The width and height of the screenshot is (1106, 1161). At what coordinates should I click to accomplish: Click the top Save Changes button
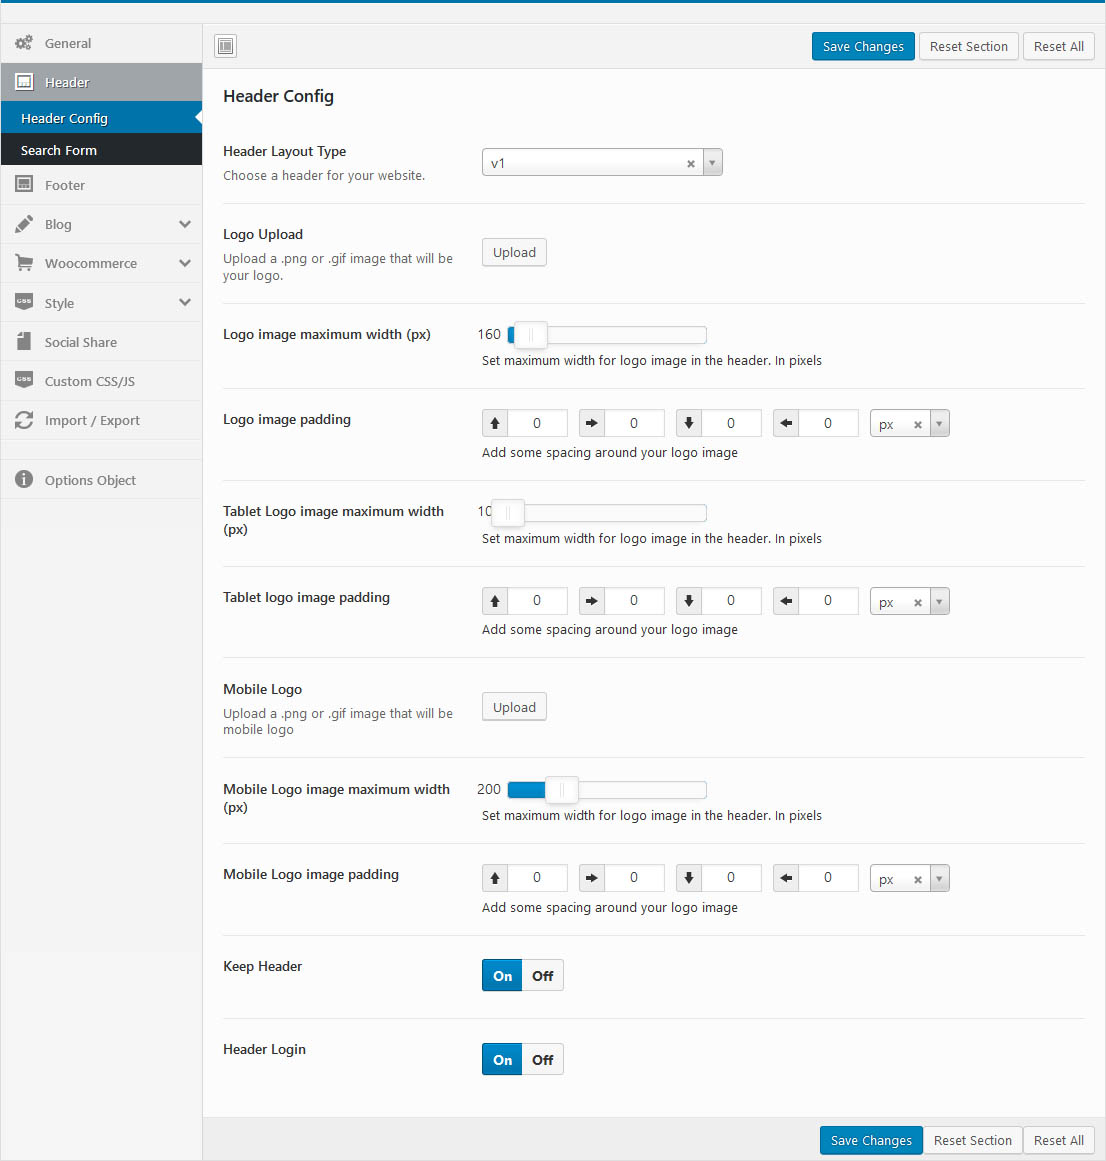point(862,47)
